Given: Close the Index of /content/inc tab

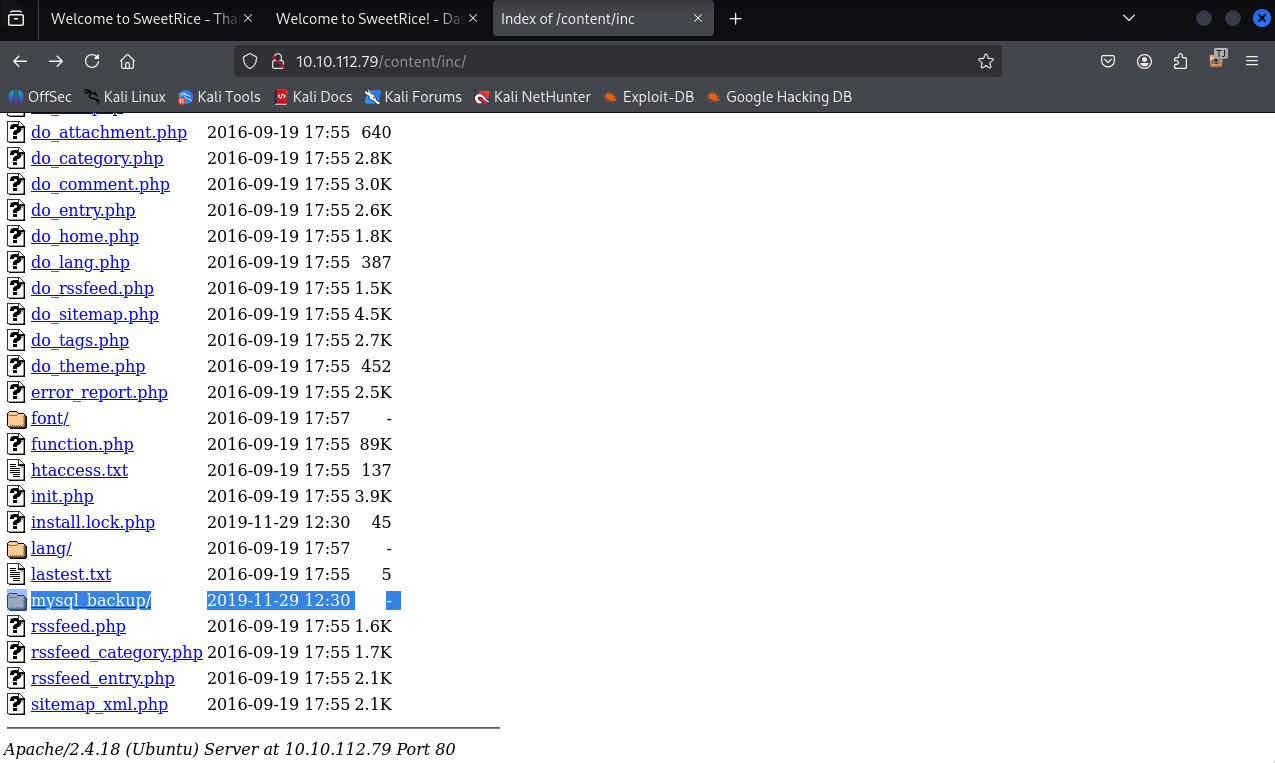Looking at the screenshot, I should click(x=698, y=19).
